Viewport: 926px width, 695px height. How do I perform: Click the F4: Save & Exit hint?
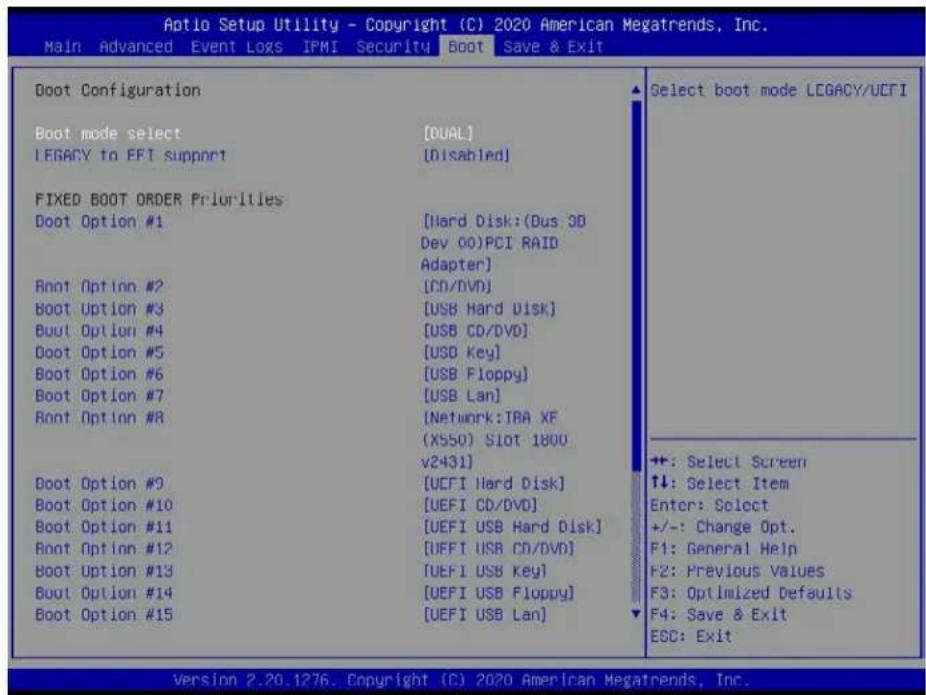point(719,615)
